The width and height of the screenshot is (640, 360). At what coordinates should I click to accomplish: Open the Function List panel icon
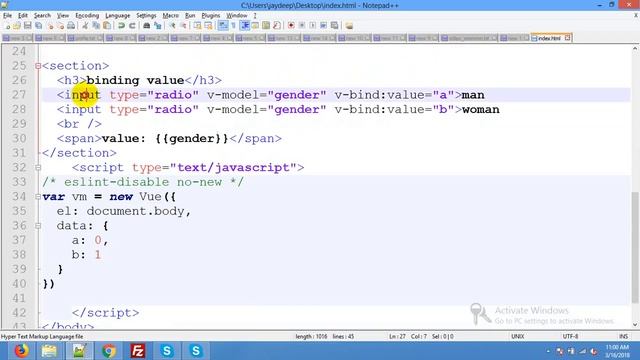pyautogui.click(x=277, y=26)
